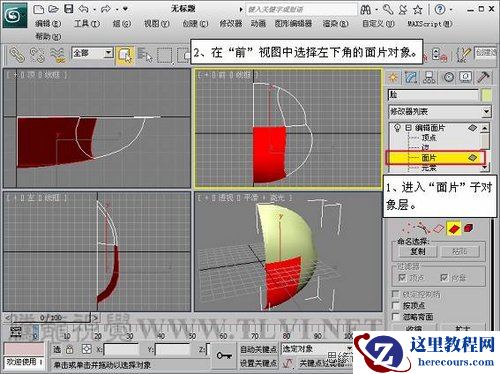Switch to the Display command panel
The image size is (500, 374).
click(466, 77)
